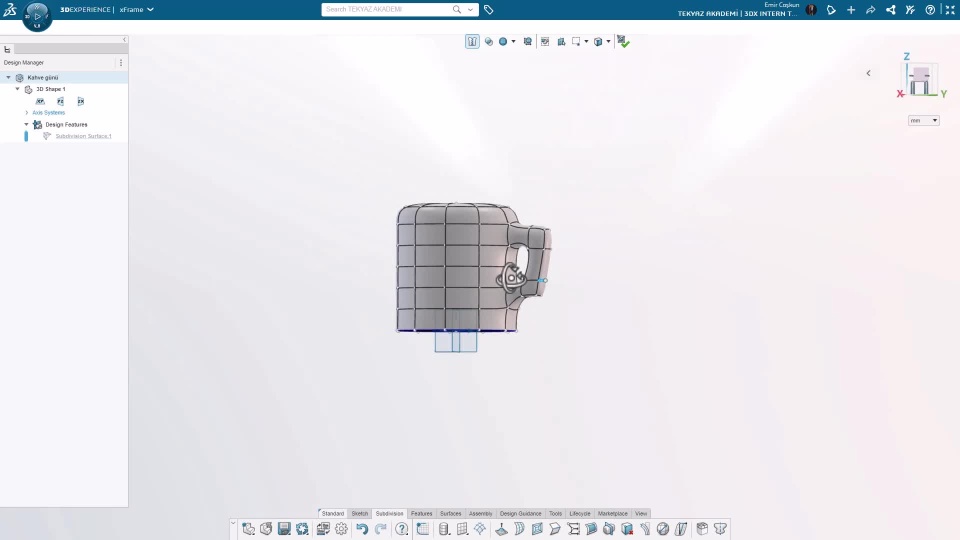Click the Search TEKYAZ AKADEMI field
Image resolution: width=960 pixels, height=540 pixels.
(x=386, y=9)
